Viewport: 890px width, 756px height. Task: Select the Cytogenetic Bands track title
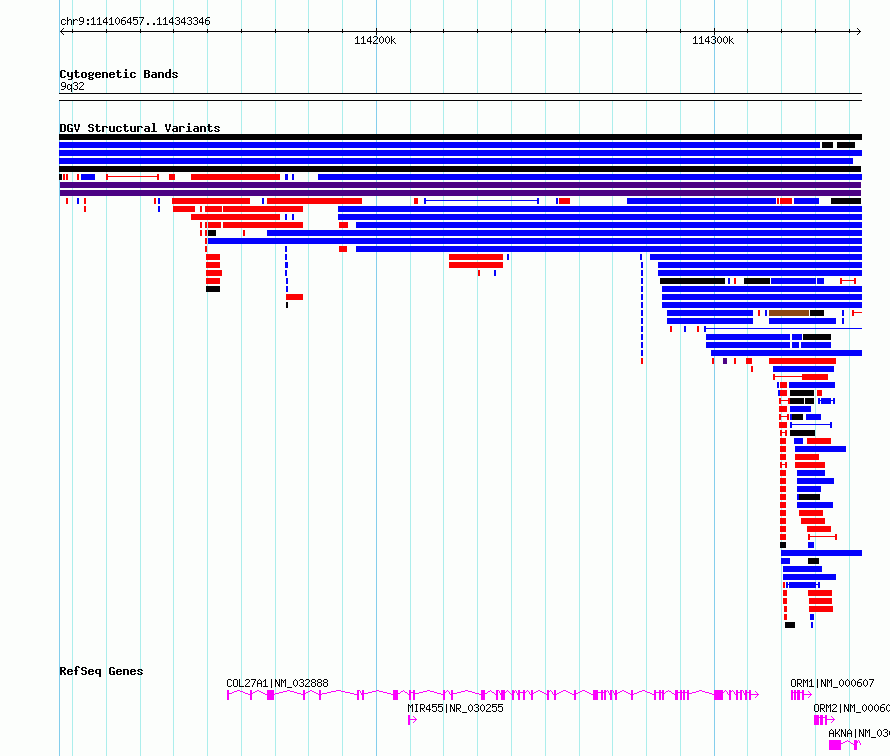119,74
